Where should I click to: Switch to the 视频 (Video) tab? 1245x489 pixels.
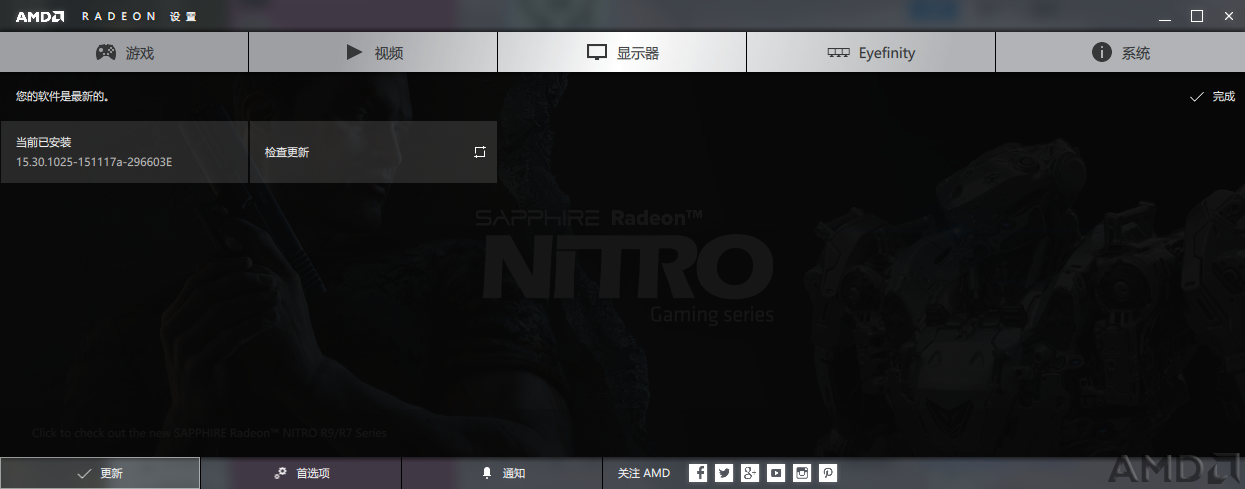[373, 52]
